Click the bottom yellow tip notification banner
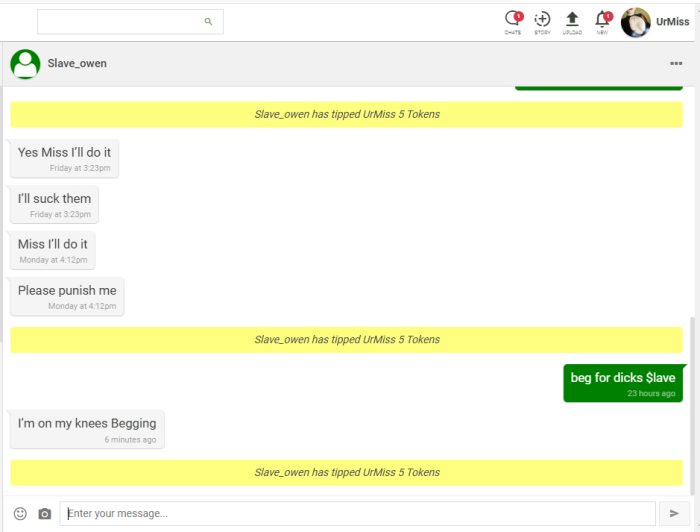This screenshot has height=532, width=700. (346, 473)
